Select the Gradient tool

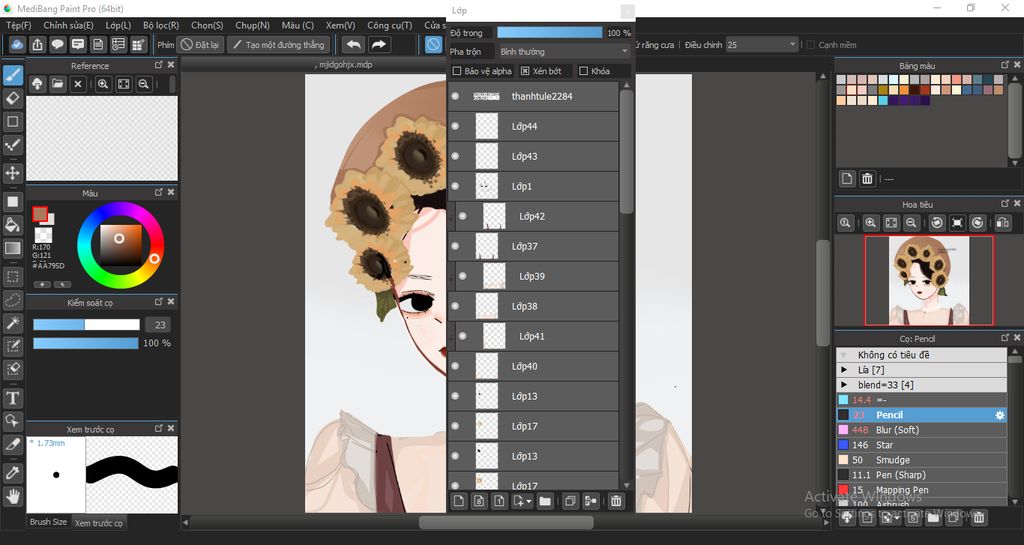pyautogui.click(x=12, y=248)
